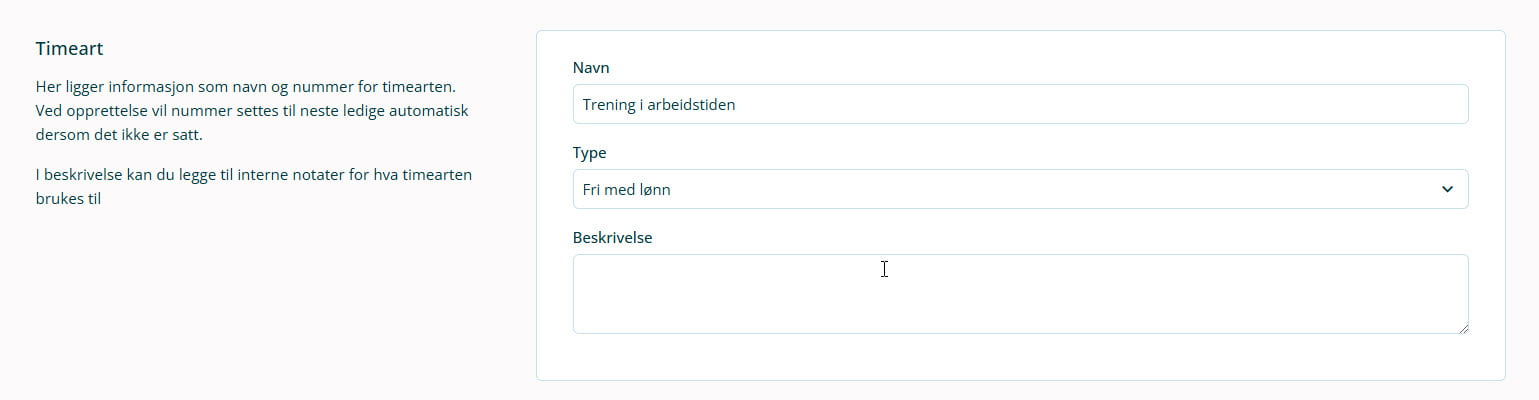The image size is (1539, 400).
Task: Click the Beskrivelse field label
Action: (x=612, y=238)
